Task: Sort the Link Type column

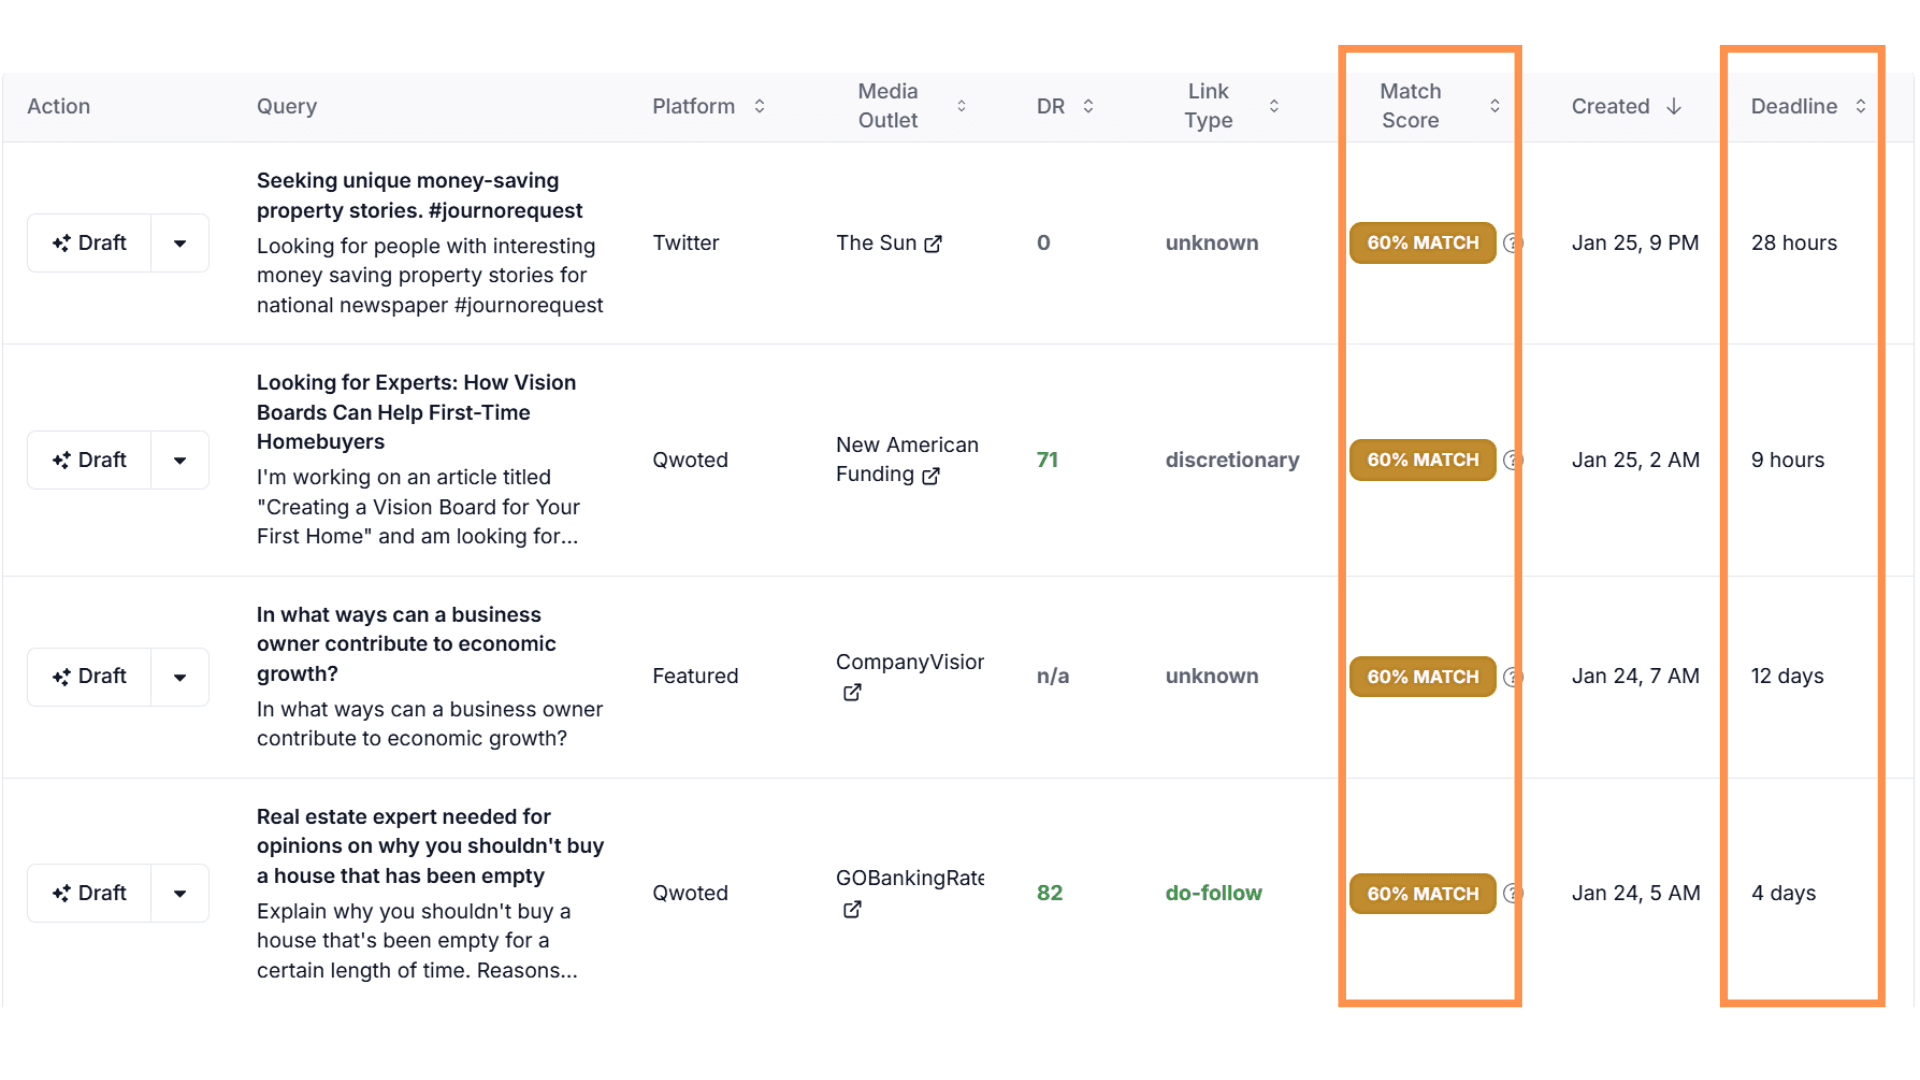Action: tap(1274, 106)
